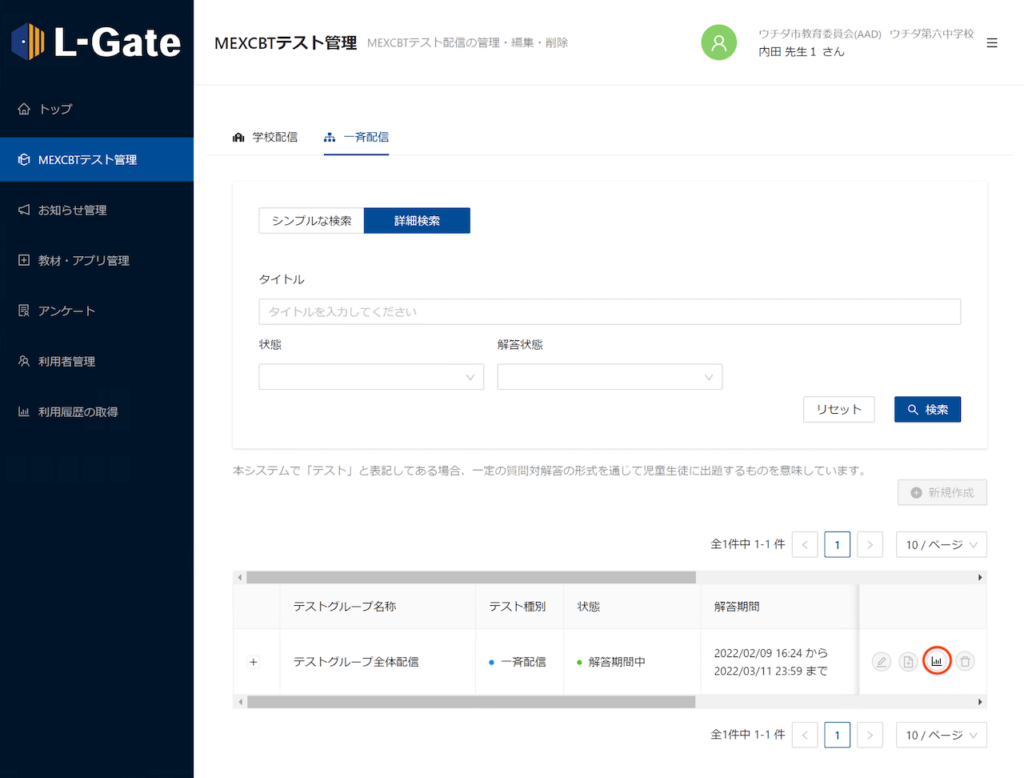Click the 解答期間中 status cell
The height and width of the screenshot is (778, 1024).
(632, 662)
